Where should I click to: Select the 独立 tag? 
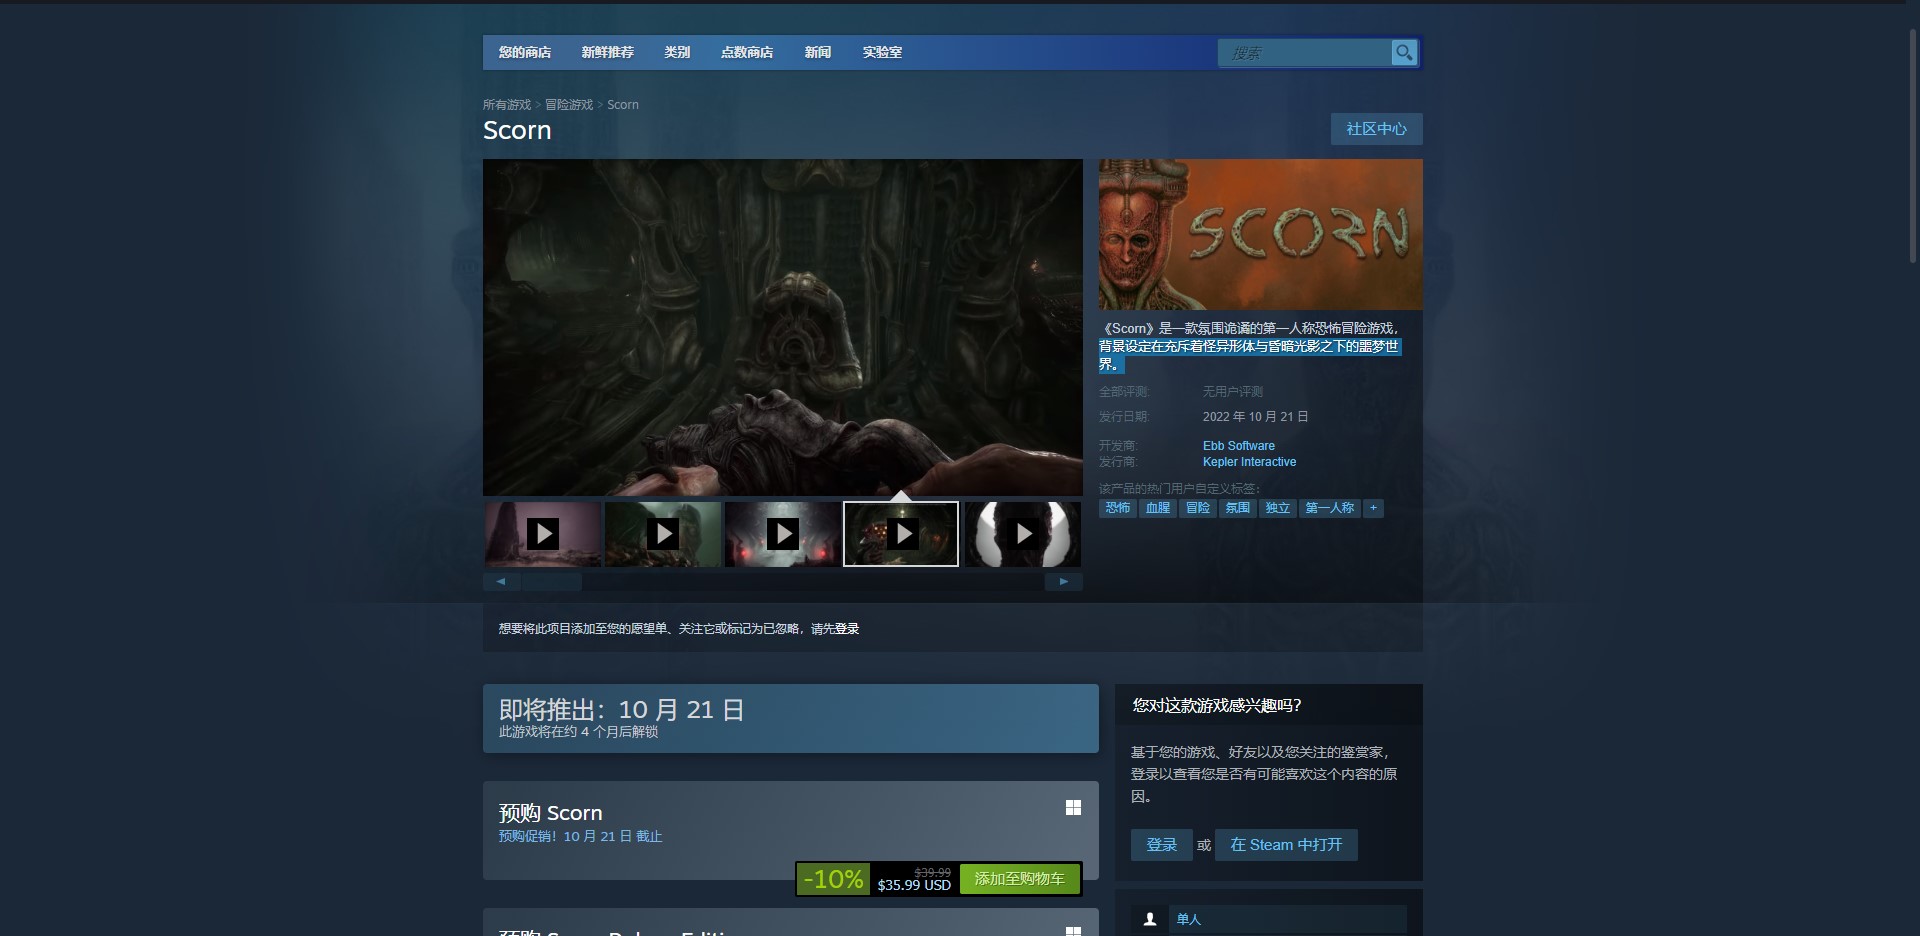pyautogui.click(x=1278, y=508)
